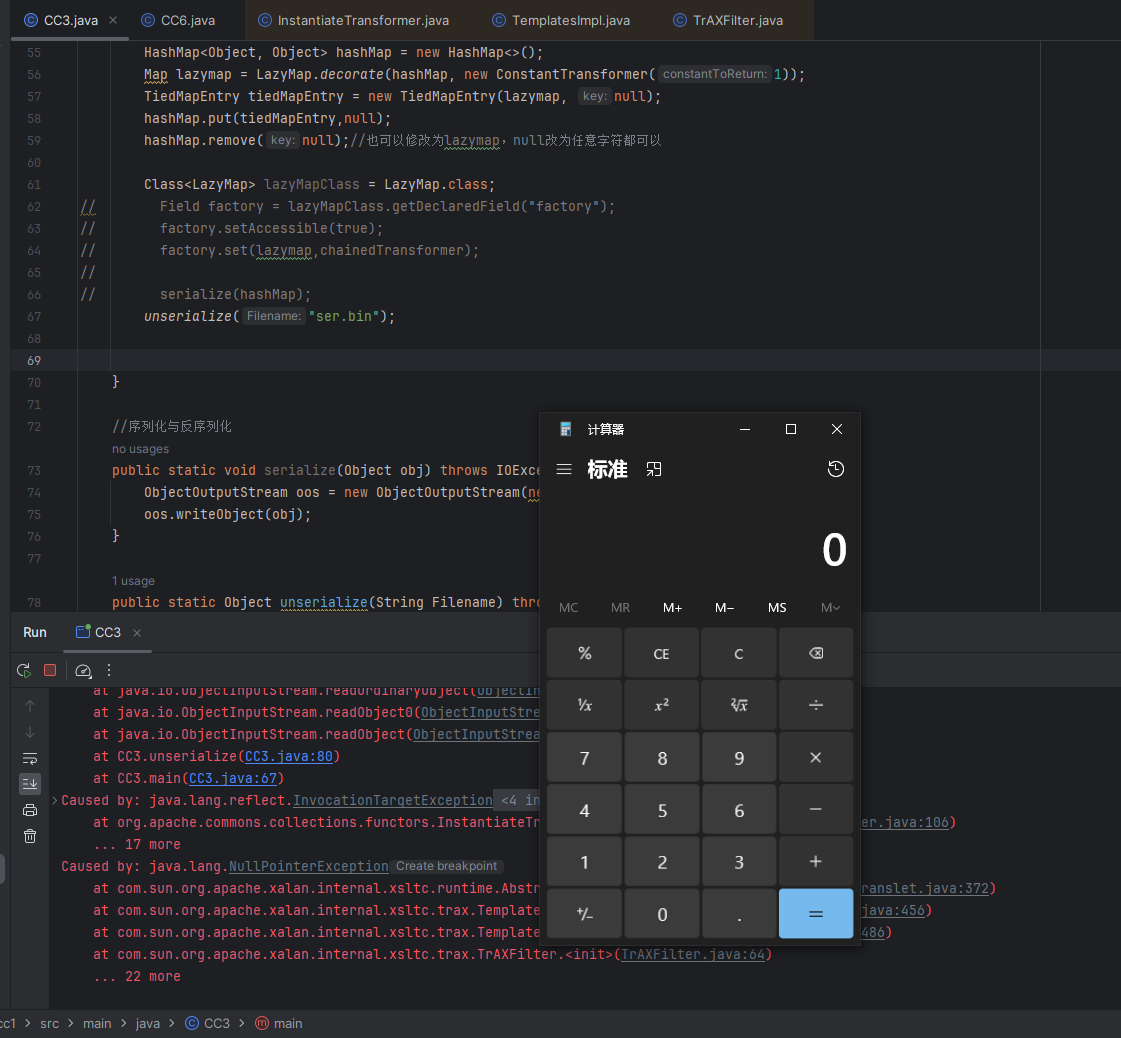Viewport: 1121px width, 1038px height.
Task: Click the 'java' folder breadcrumb
Action: 148,1024
